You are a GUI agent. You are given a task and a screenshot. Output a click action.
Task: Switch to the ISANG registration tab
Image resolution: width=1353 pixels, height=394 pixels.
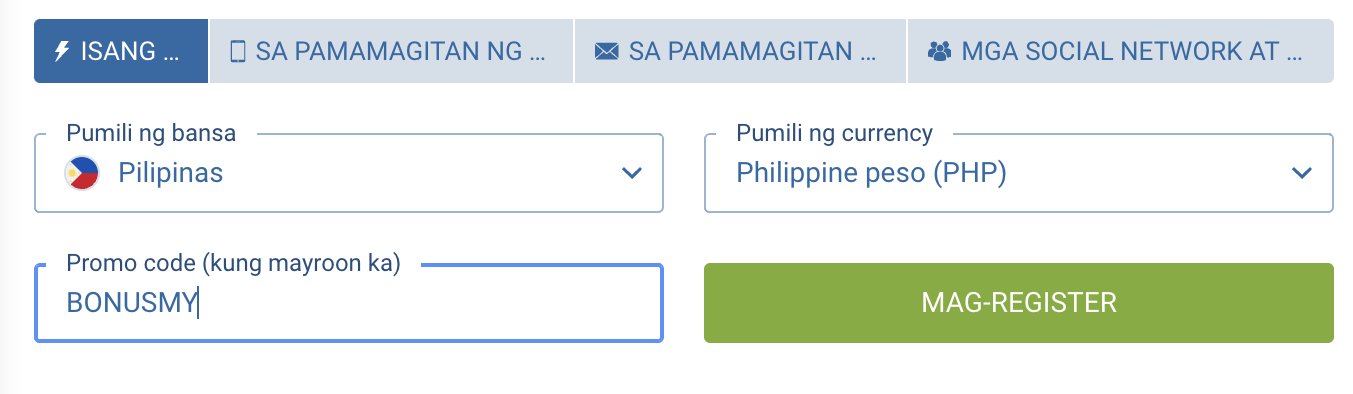(121, 51)
